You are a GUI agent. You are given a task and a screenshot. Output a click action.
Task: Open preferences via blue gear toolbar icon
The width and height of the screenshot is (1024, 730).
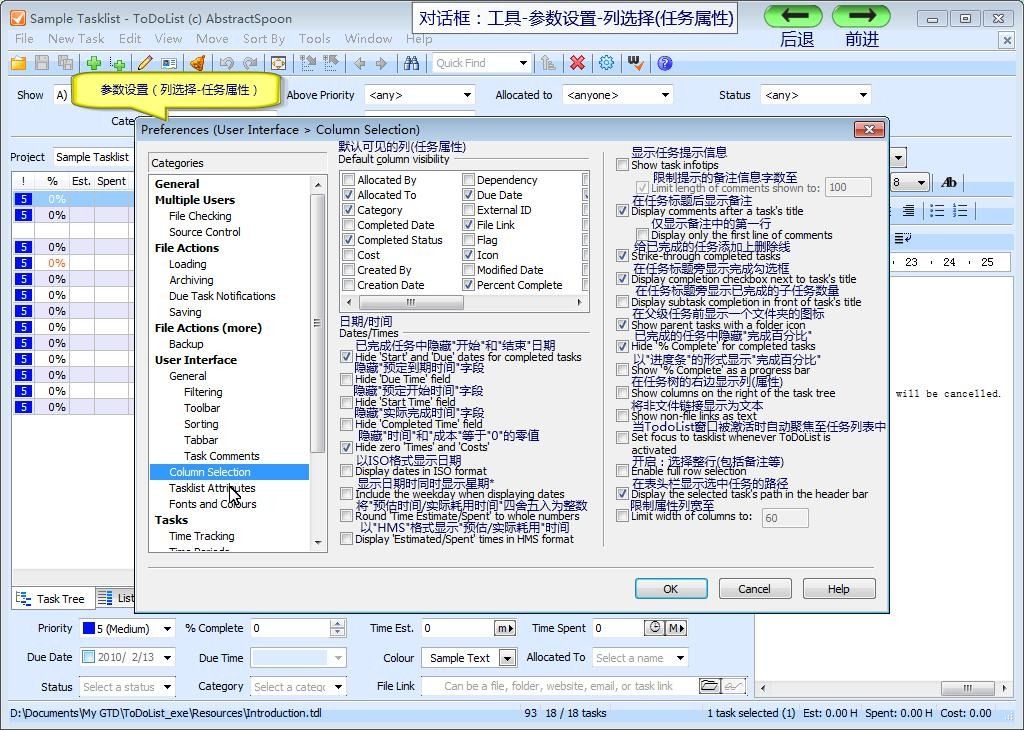pyautogui.click(x=606, y=63)
